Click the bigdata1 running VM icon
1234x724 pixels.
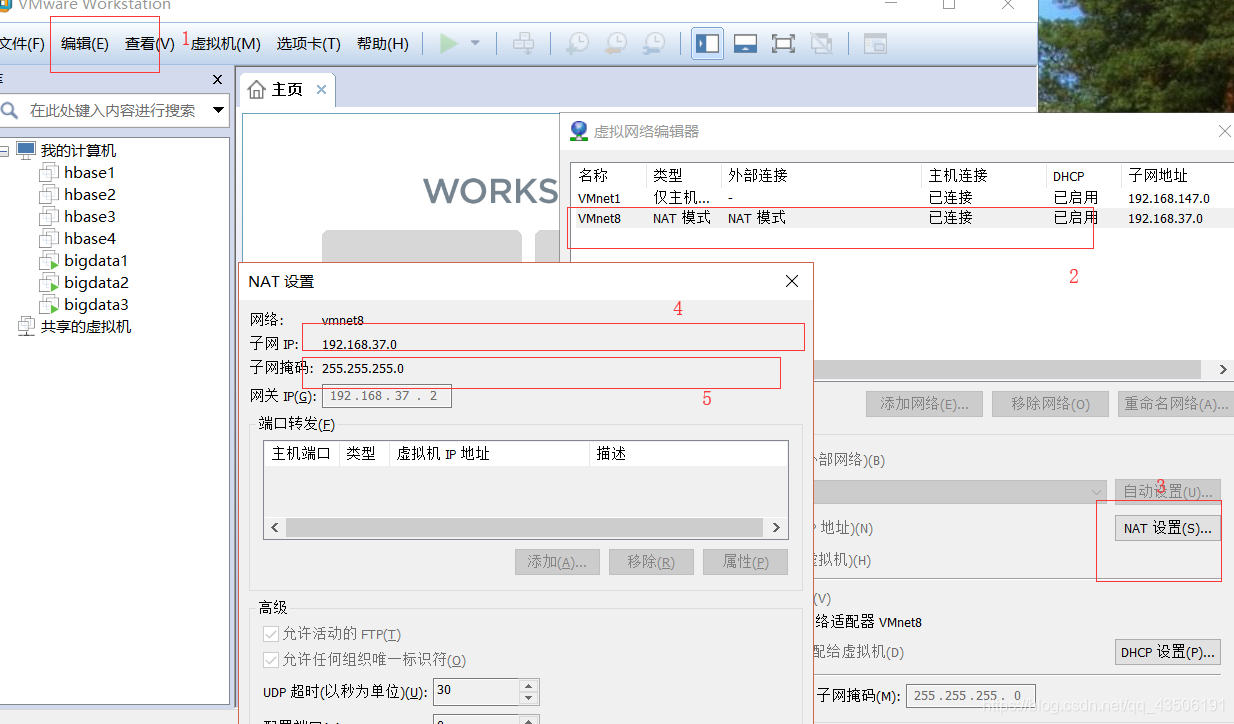[x=49, y=261]
